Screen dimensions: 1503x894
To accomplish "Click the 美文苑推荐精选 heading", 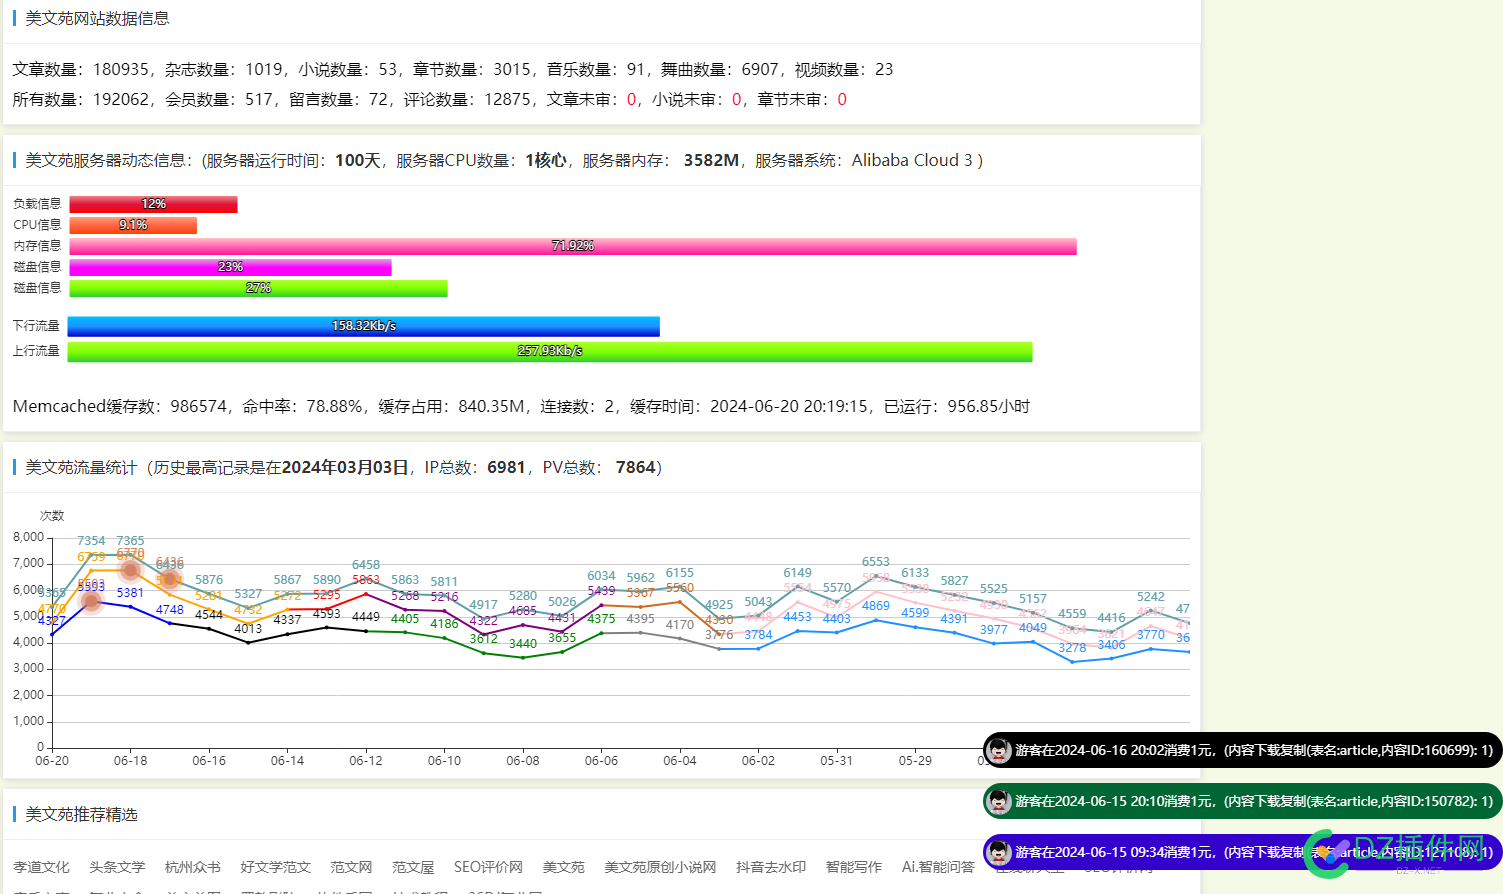I will point(81,815).
